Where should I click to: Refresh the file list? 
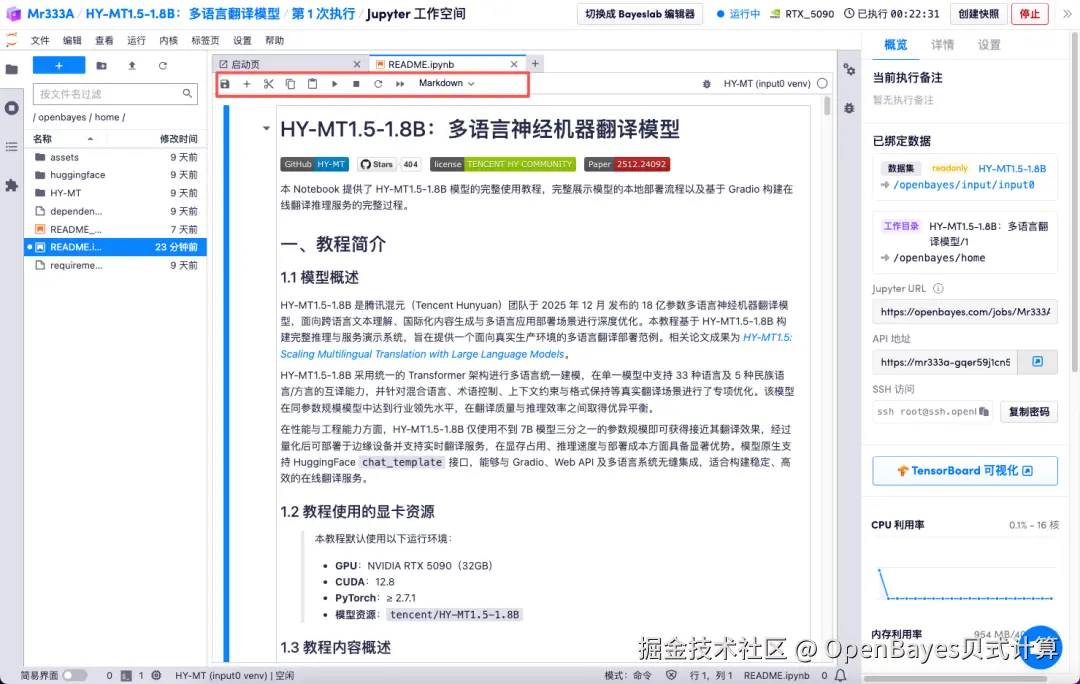(163, 65)
